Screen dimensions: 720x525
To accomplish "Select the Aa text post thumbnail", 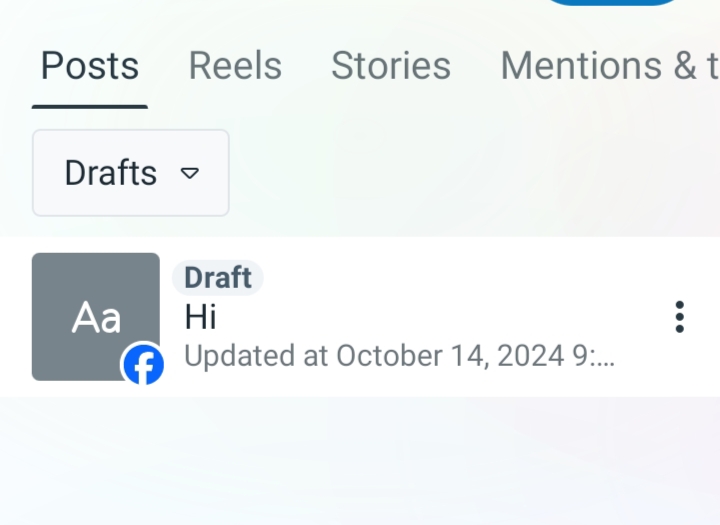I will [x=96, y=316].
